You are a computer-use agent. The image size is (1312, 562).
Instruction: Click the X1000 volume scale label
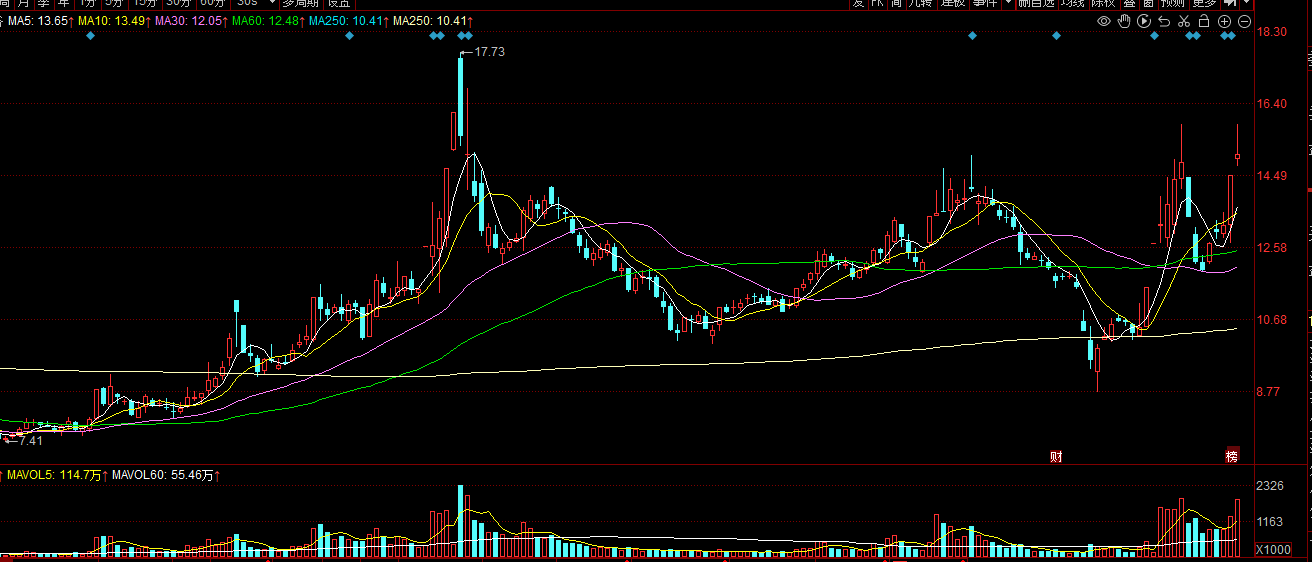tap(1272, 550)
